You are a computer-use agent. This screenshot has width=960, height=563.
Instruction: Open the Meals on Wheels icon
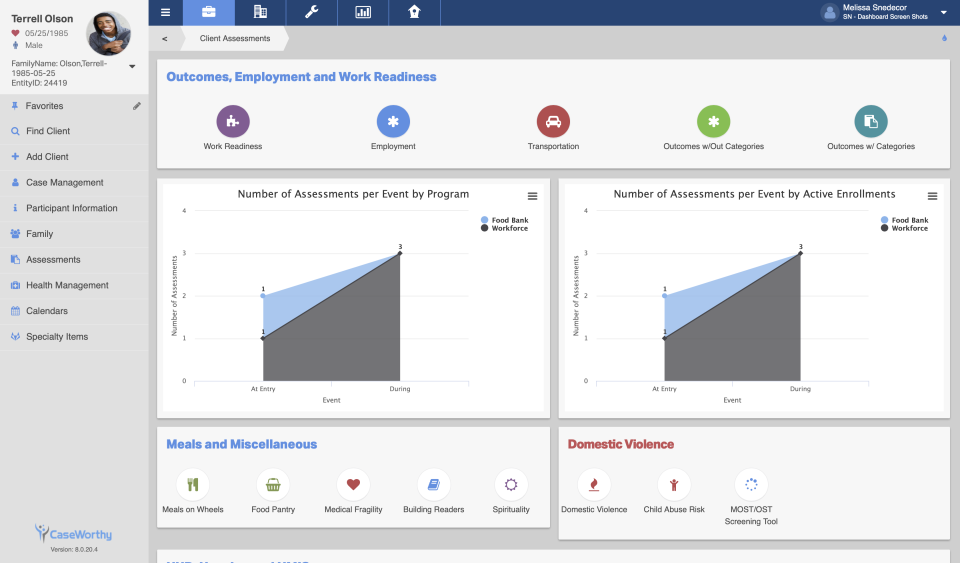pos(193,485)
